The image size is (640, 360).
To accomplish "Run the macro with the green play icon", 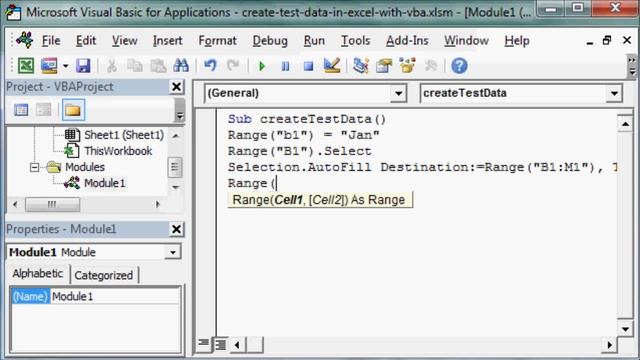I will point(262,66).
